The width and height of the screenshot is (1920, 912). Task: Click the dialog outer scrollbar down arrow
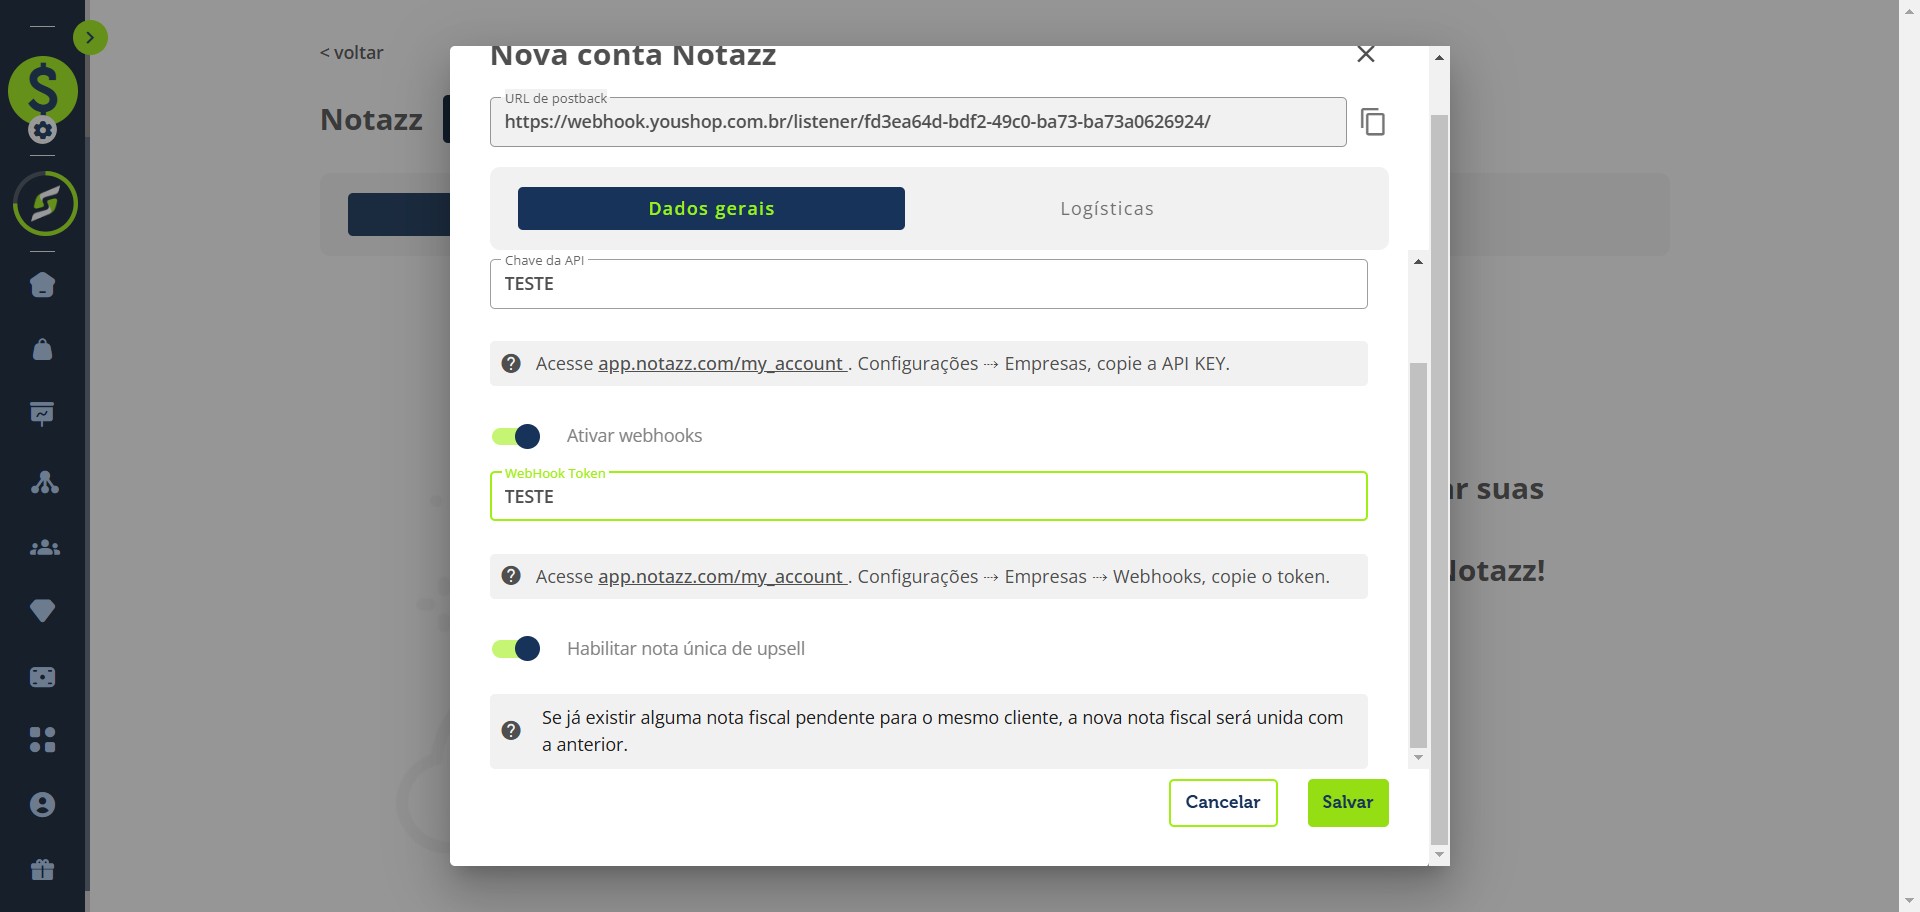point(1439,855)
